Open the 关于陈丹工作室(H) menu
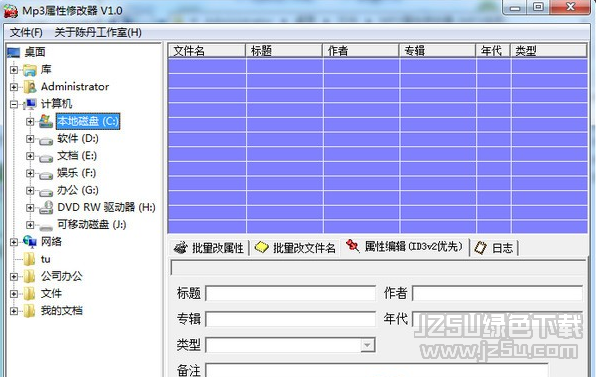The height and width of the screenshot is (377, 596). coord(98,33)
